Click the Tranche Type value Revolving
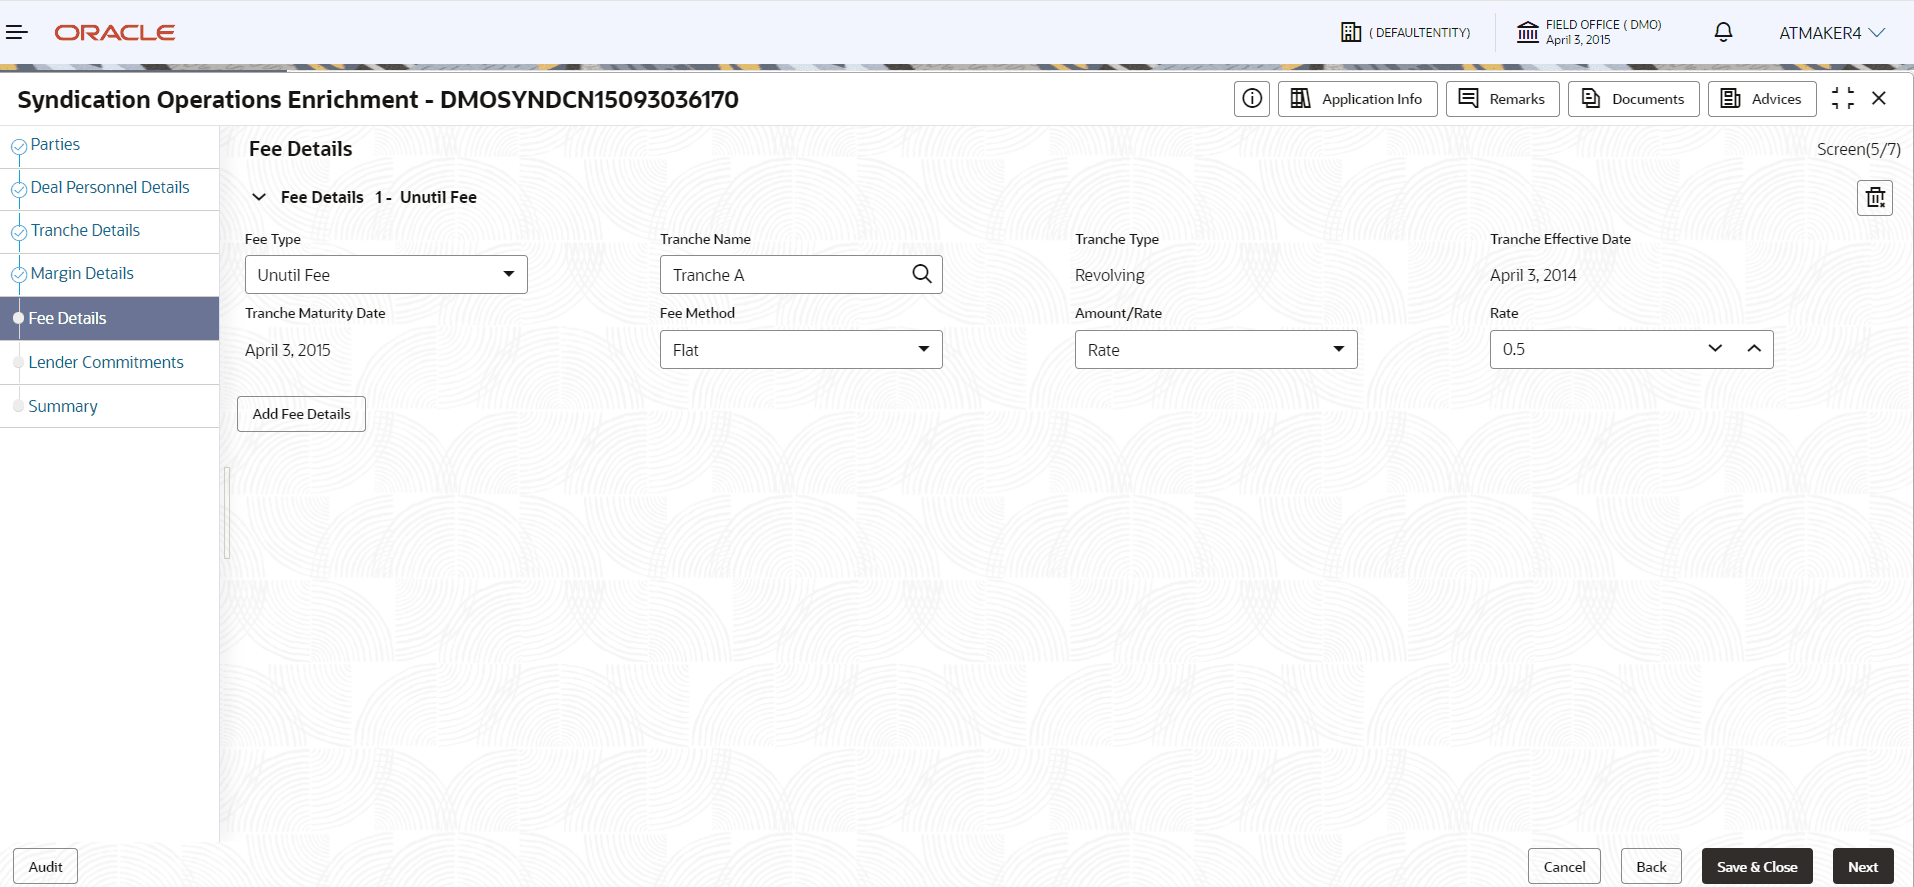1914x887 pixels. point(1110,276)
